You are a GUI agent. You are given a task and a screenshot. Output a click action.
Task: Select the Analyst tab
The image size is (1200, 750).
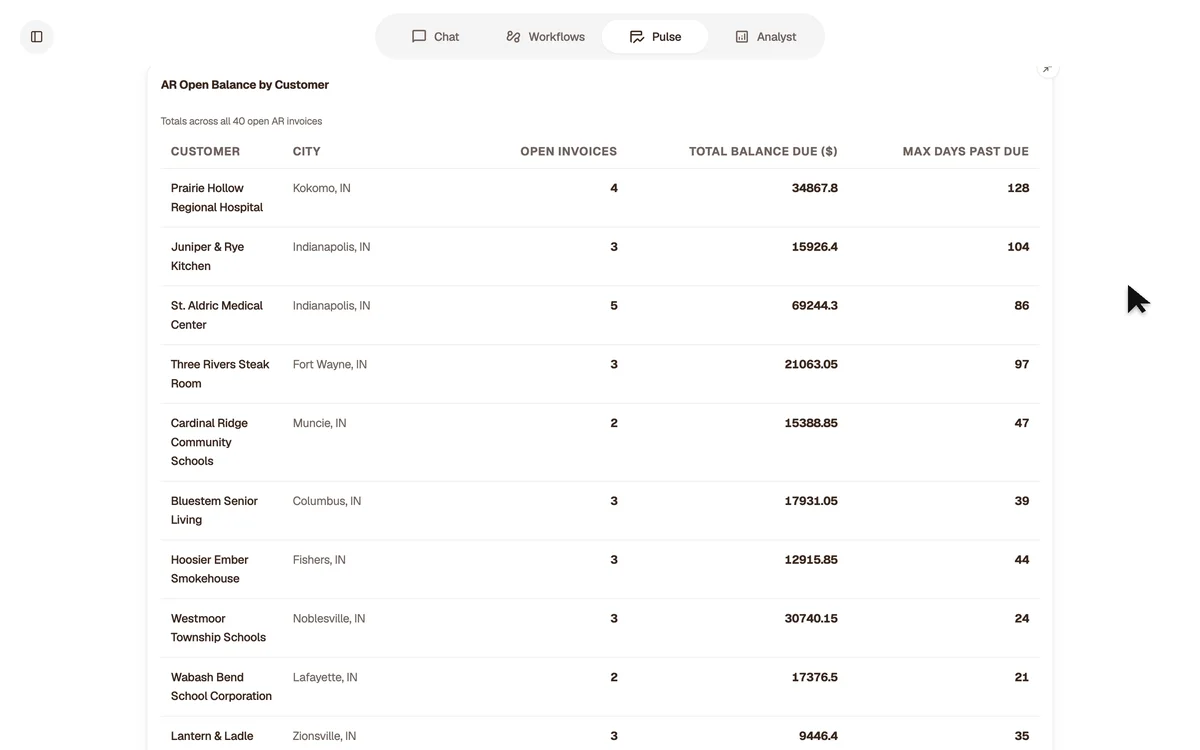[x=765, y=36]
